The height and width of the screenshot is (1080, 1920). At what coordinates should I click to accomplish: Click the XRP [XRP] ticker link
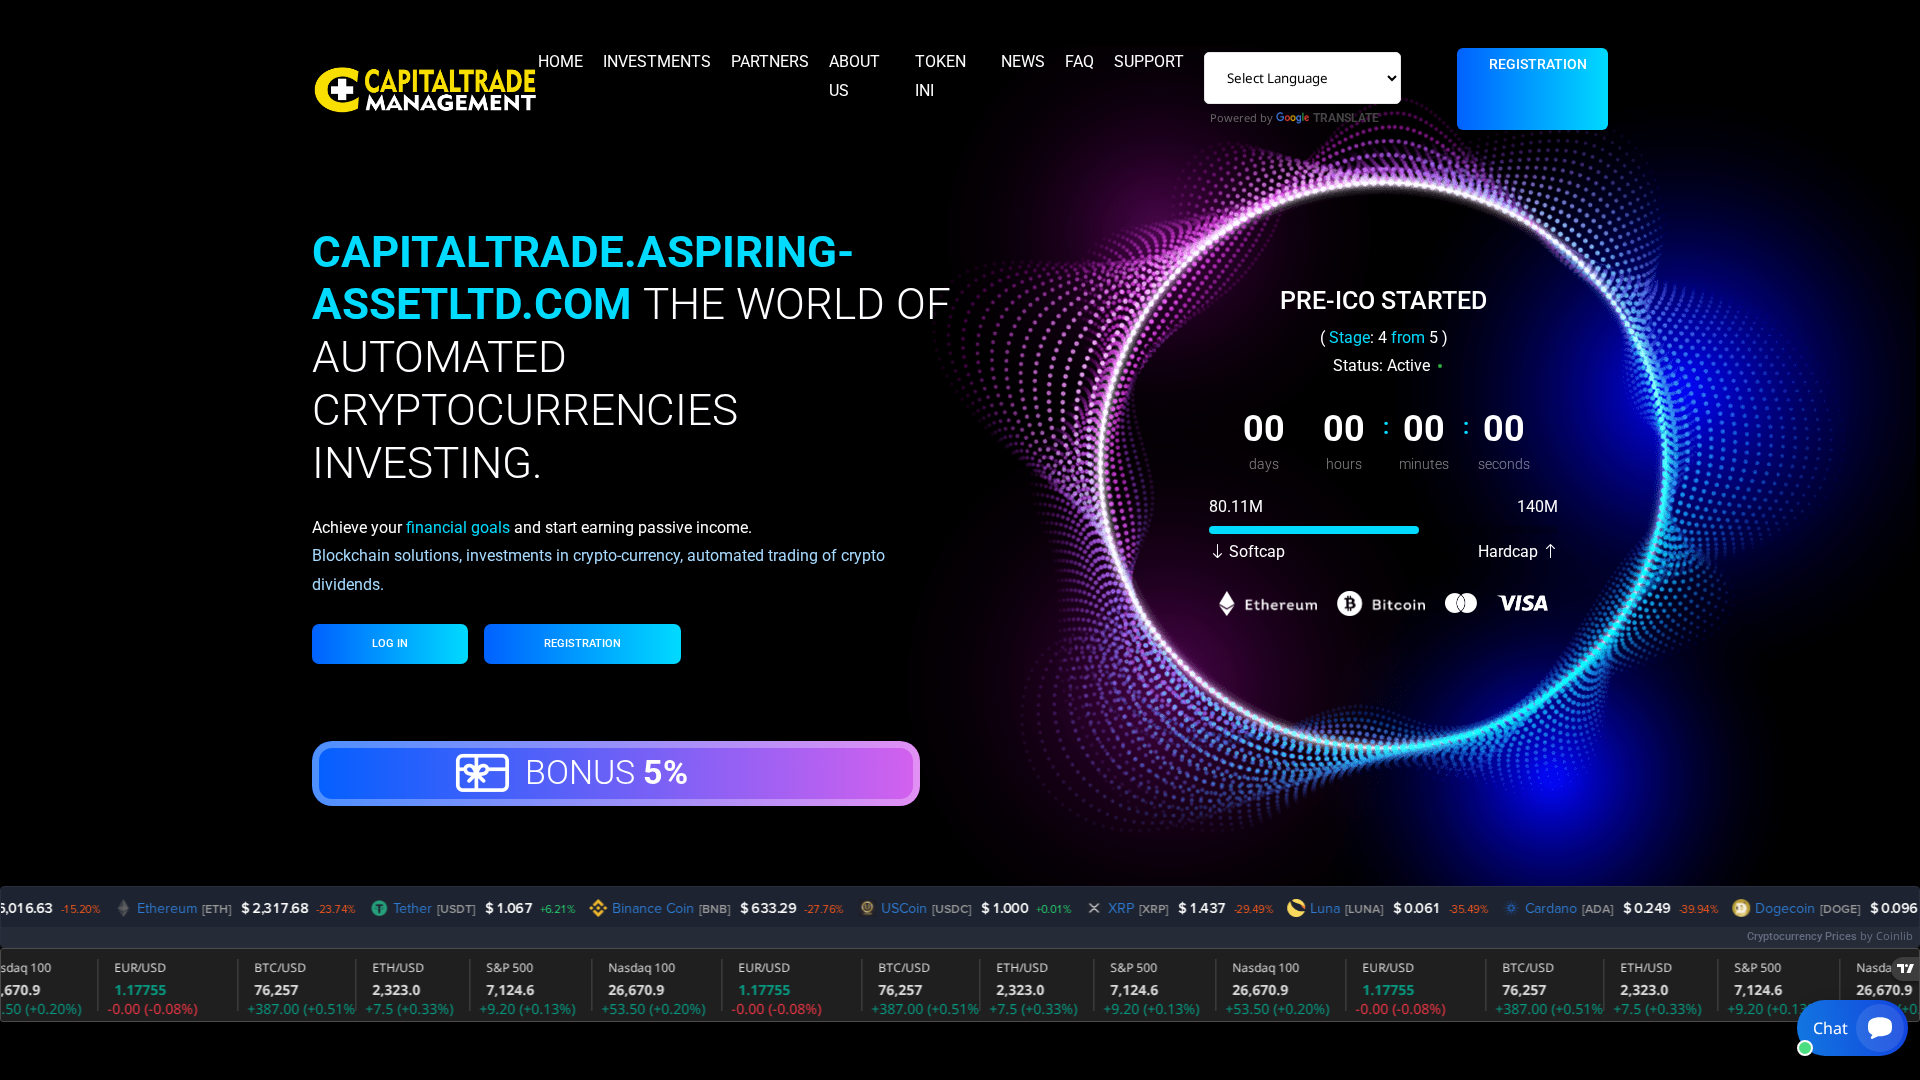point(1138,908)
